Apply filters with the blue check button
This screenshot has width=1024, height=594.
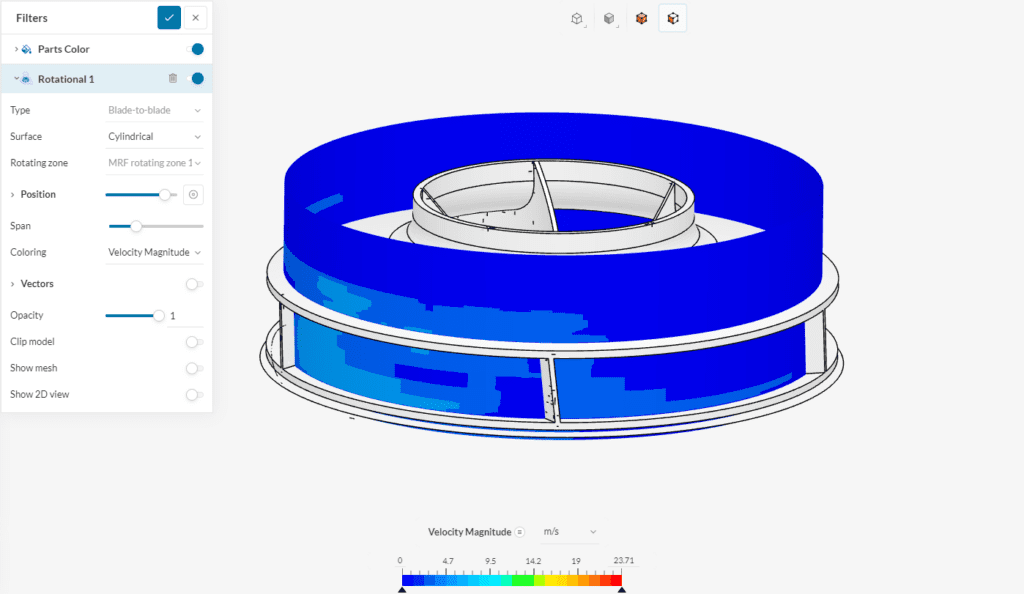point(168,17)
